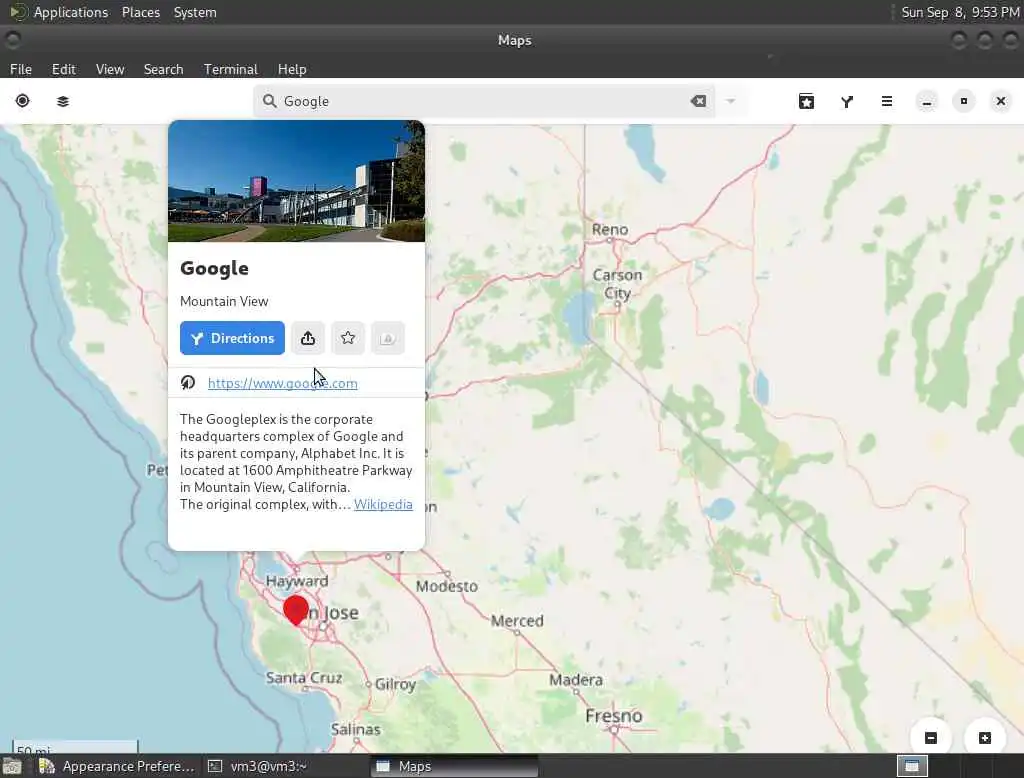
Task: Click the Modesto map label
Action: [x=447, y=586]
